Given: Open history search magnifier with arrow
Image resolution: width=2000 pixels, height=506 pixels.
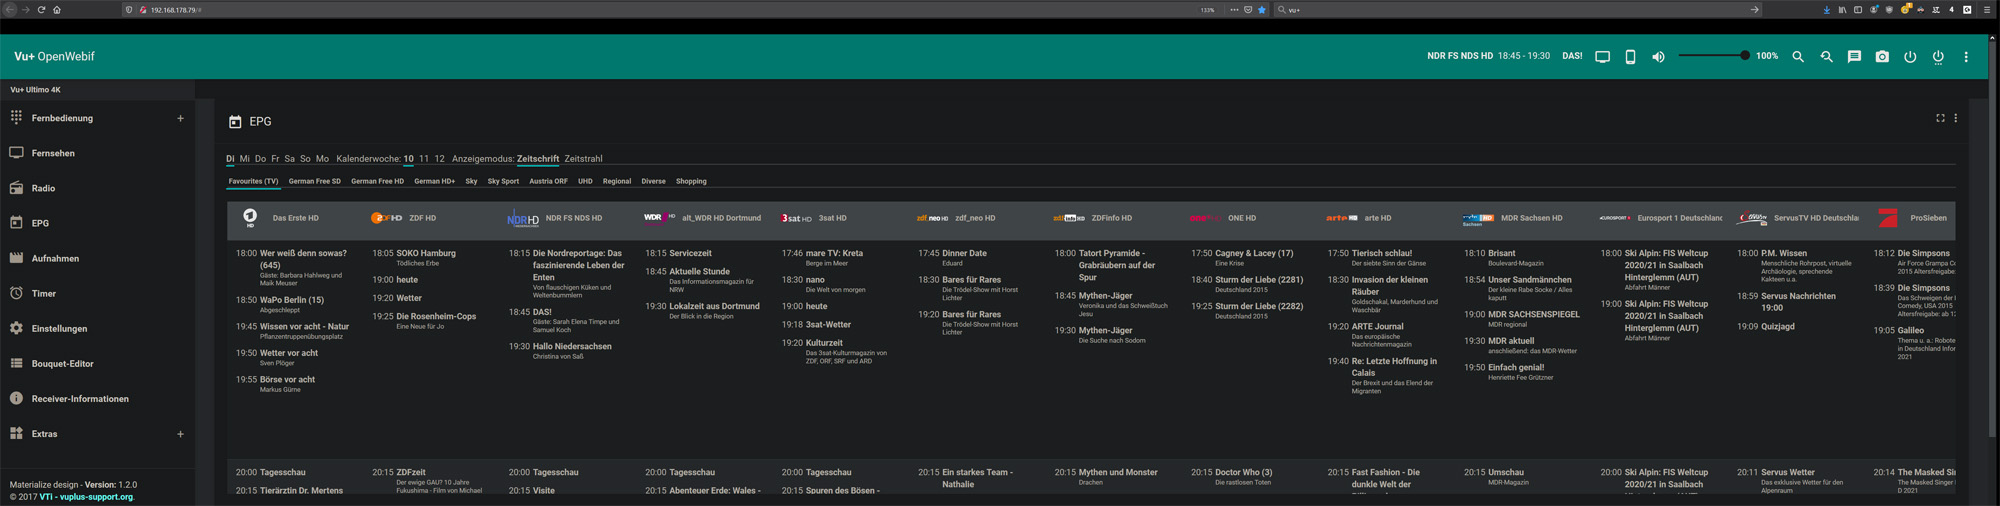Looking at the screenshot, I should tap(1826, 57).
